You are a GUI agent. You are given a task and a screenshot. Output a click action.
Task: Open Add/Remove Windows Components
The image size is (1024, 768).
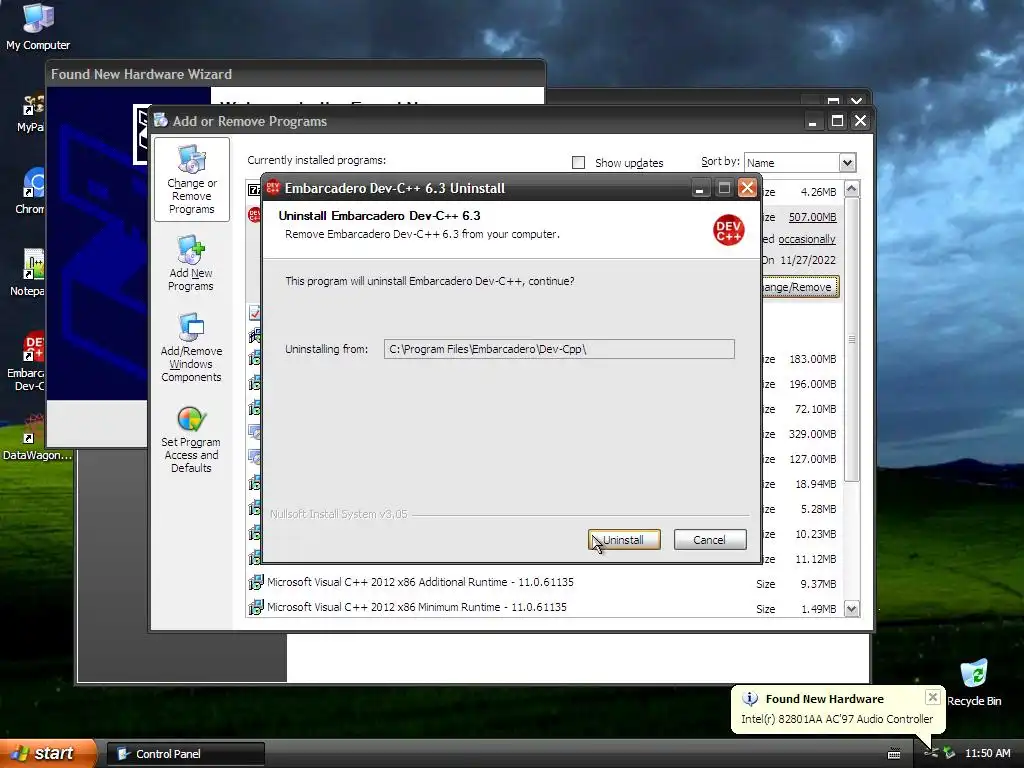pyautogui.click(x=191, y=347)
